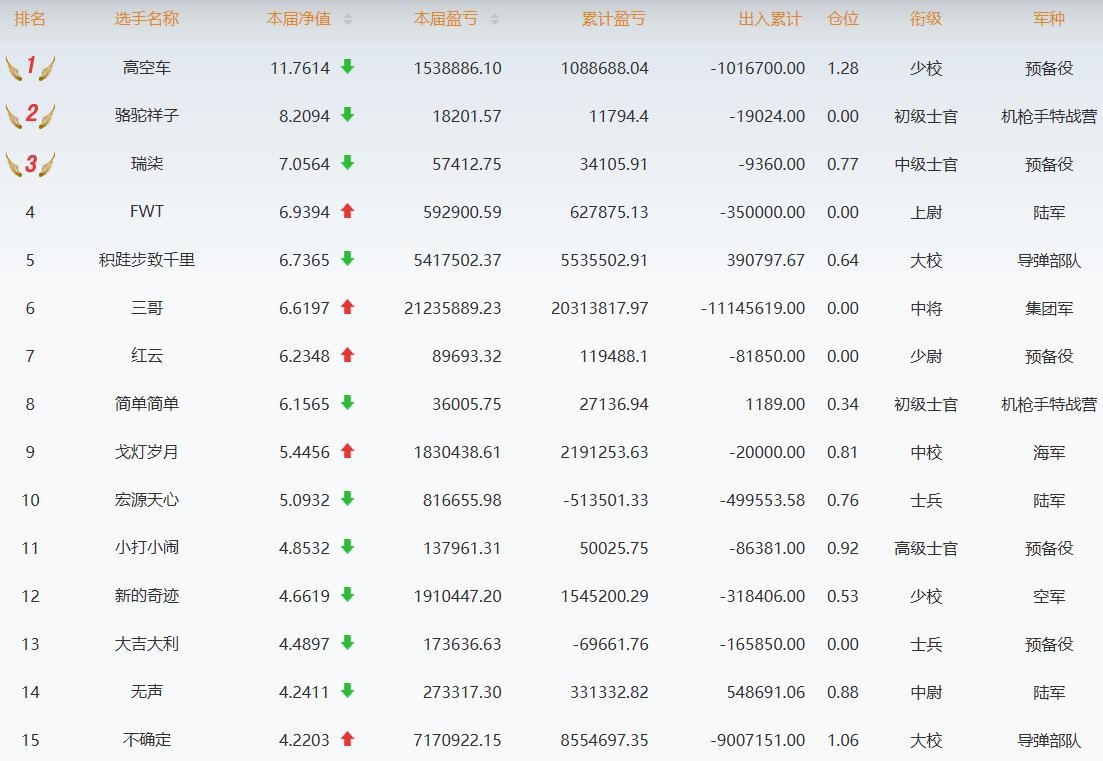Click green down arrow in 高空车 row
The height and width of the screenshot is (761, 1103).
347,67
